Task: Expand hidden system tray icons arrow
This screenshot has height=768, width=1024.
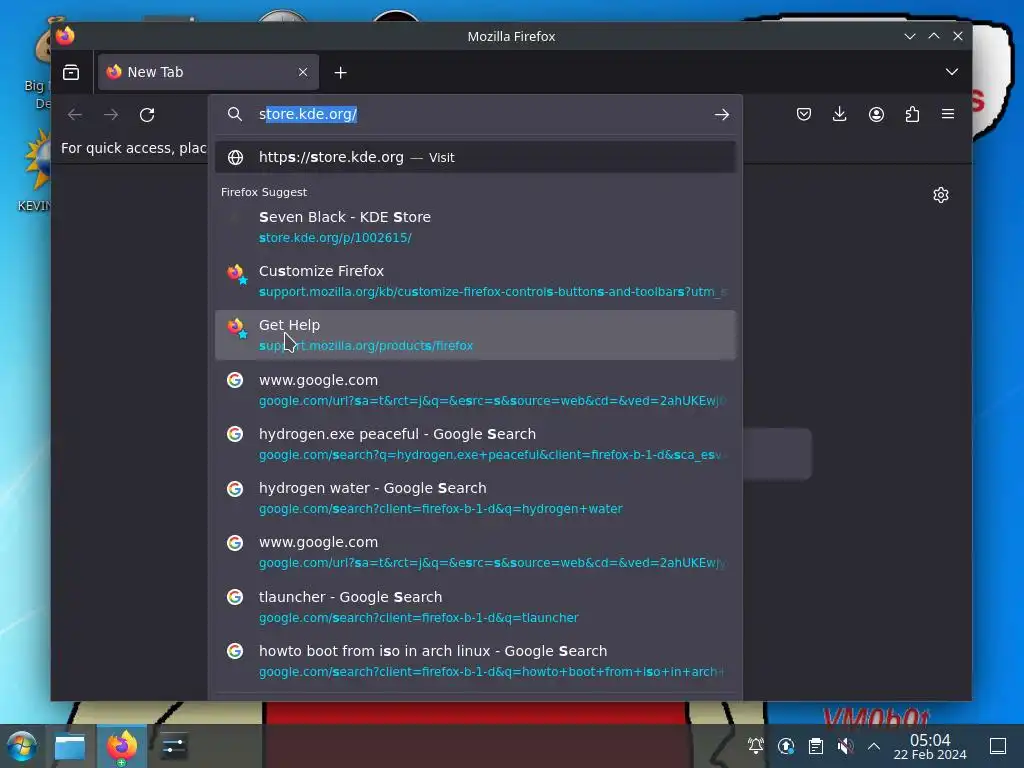Action: pos(874,746)
